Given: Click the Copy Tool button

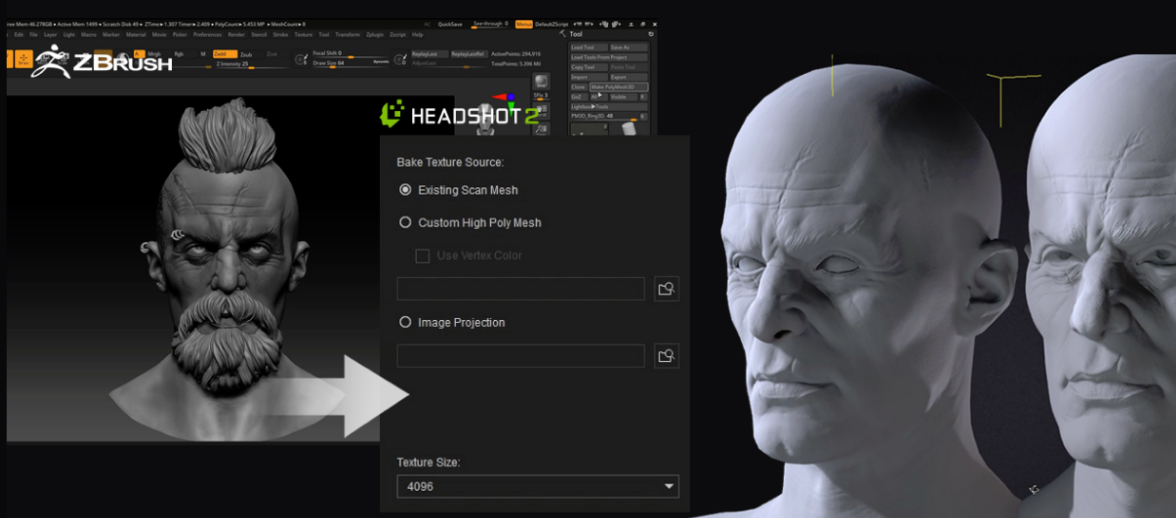Looking at the screenshot, I should (x=589, y=67).
